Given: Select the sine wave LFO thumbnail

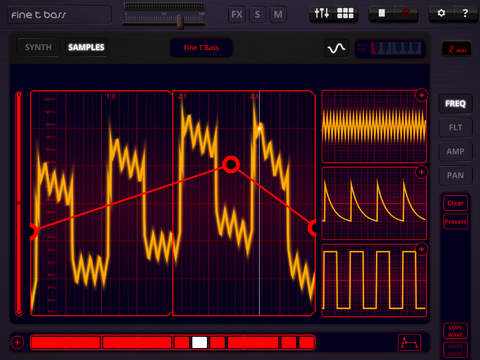Looking at the screenshot, I should point(374,126).
